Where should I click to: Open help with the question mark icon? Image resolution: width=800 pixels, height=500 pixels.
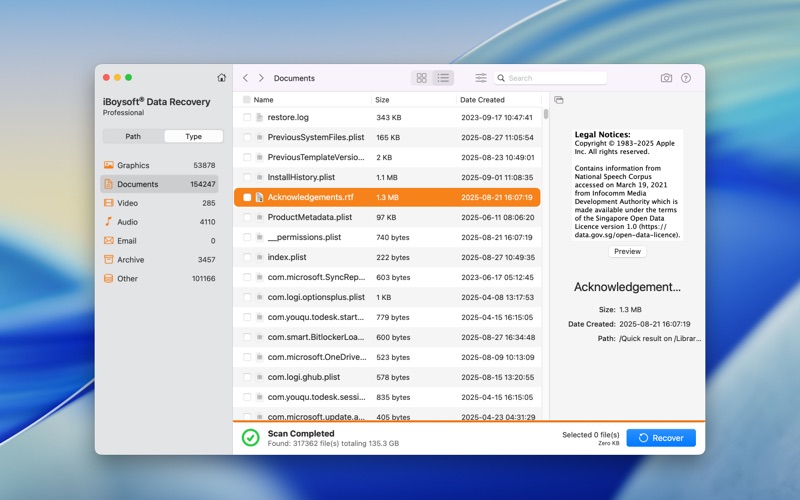pos(686,78)
